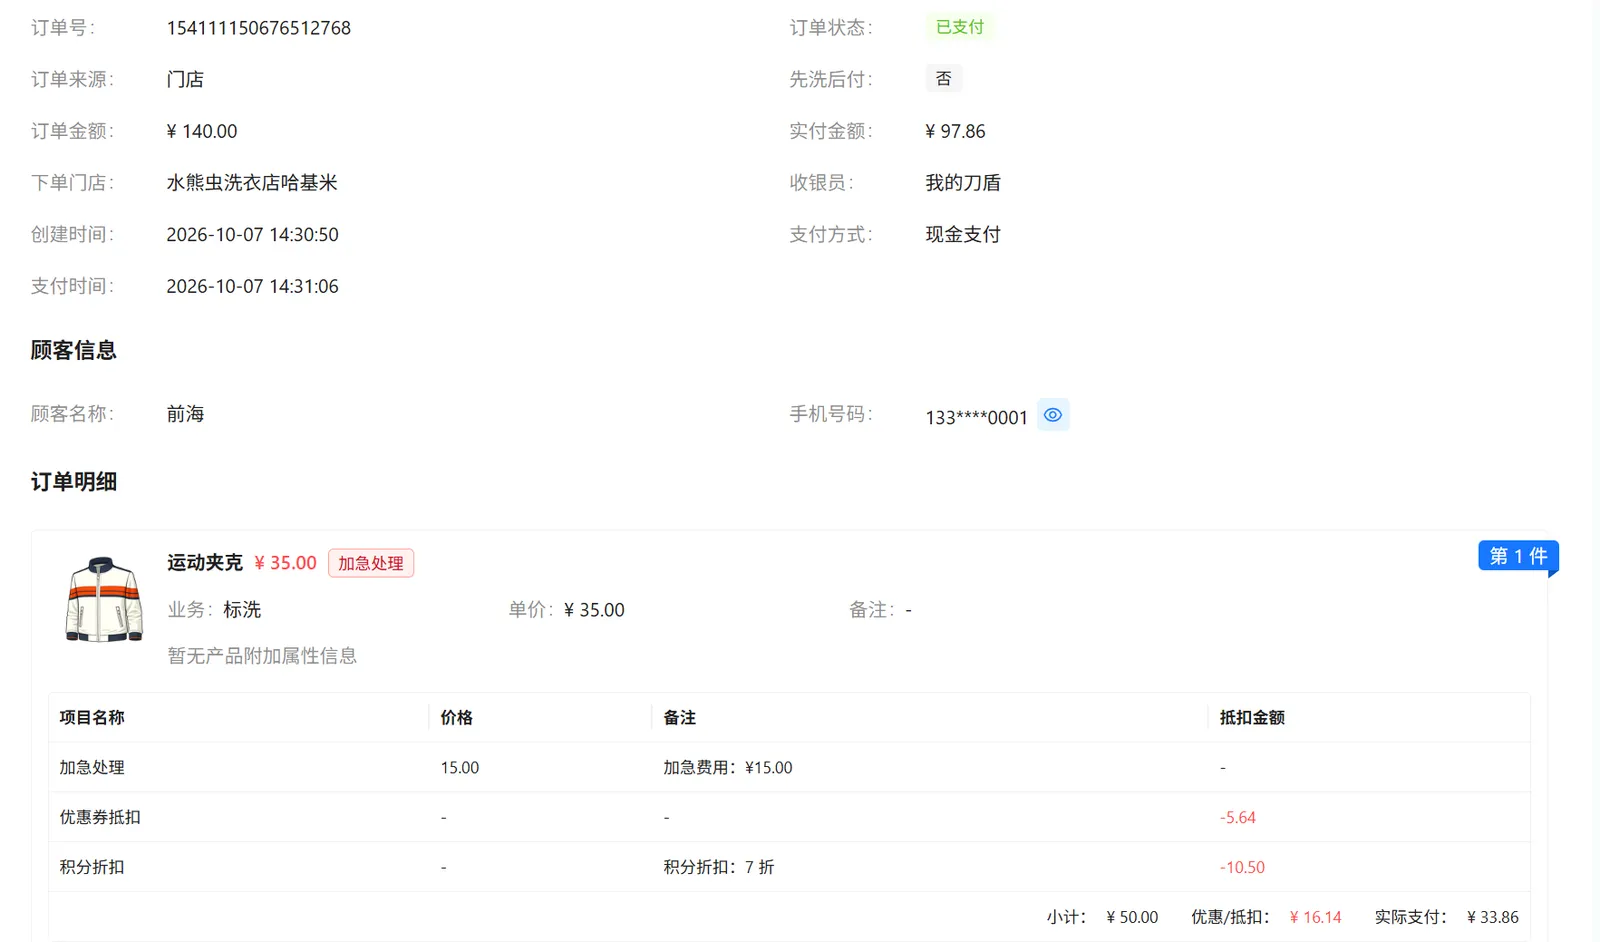1600x942 pixels.
Task: Click the 暂无产品附加属性信息 note
Action: coord(262,656)
